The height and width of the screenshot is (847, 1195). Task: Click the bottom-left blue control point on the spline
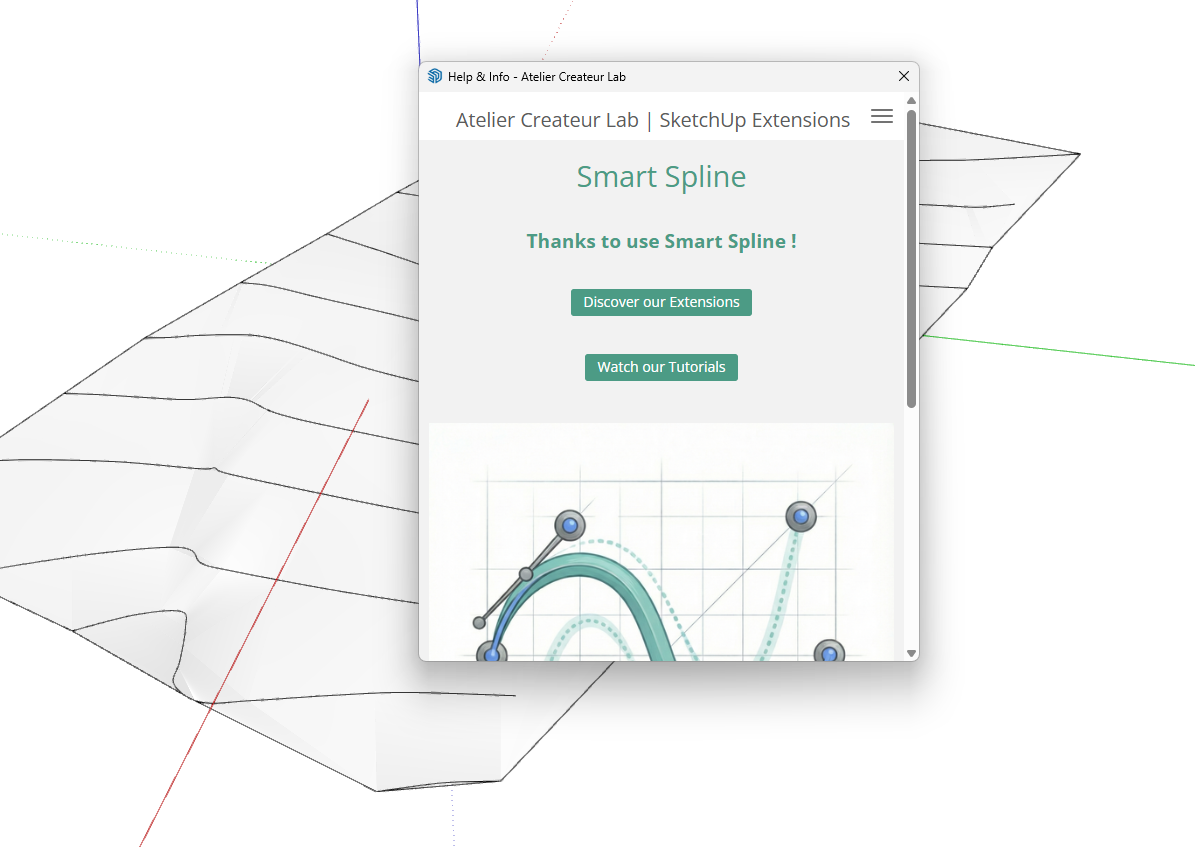point(491,654)
